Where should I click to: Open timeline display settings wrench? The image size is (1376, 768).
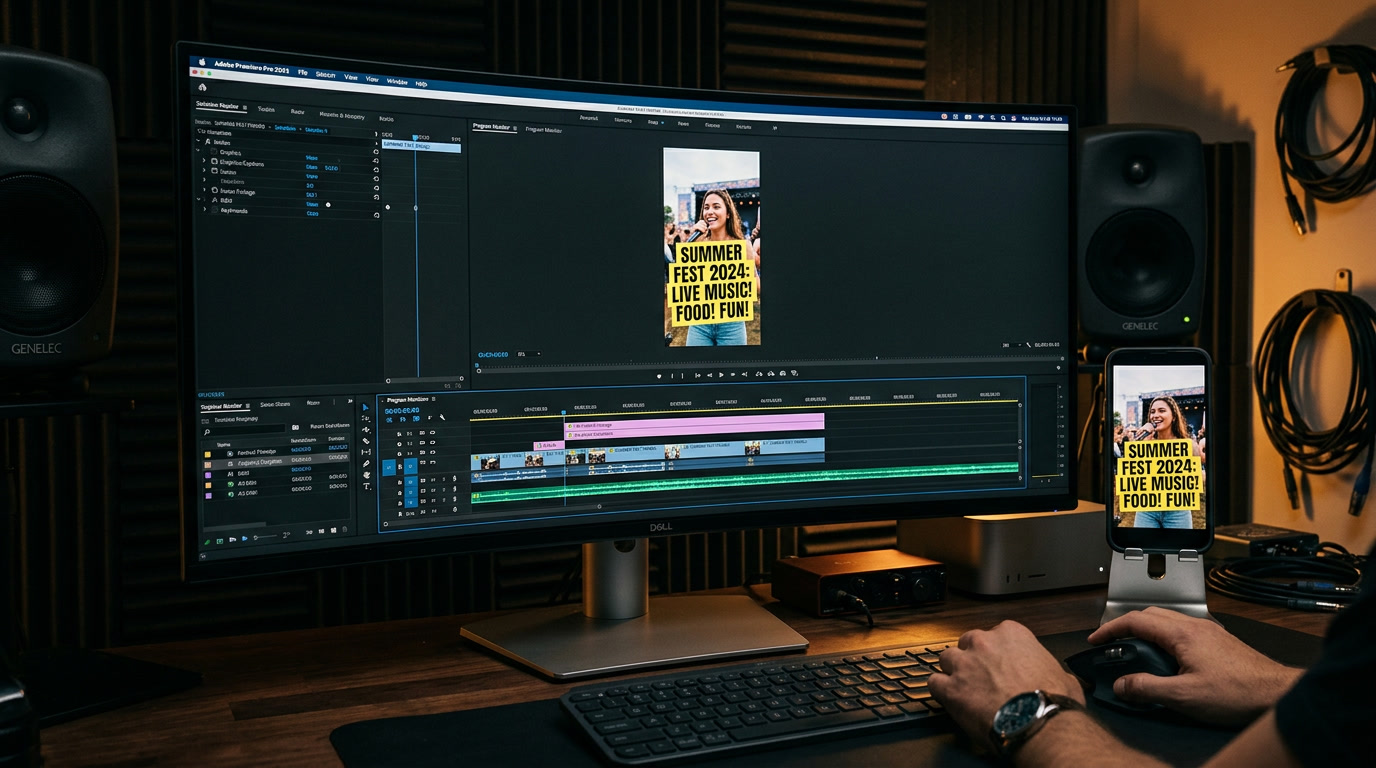point(442,417)
